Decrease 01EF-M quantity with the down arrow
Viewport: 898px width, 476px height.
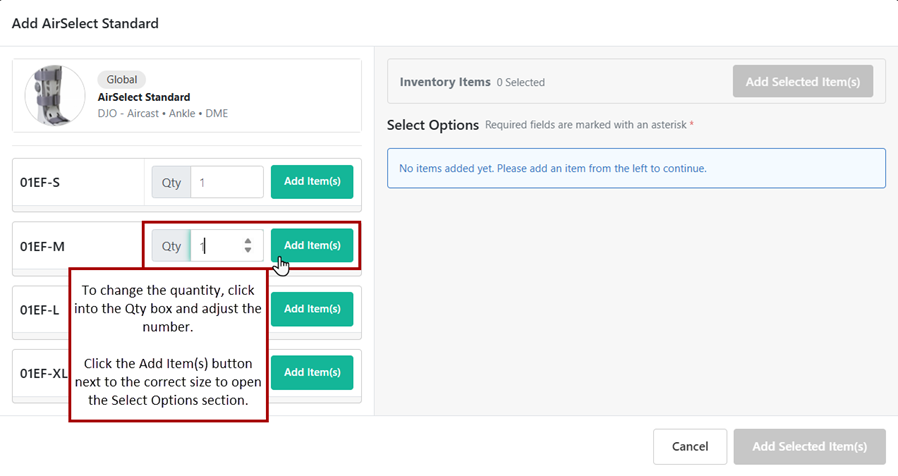pyautogui.click(x=248, y=250)
